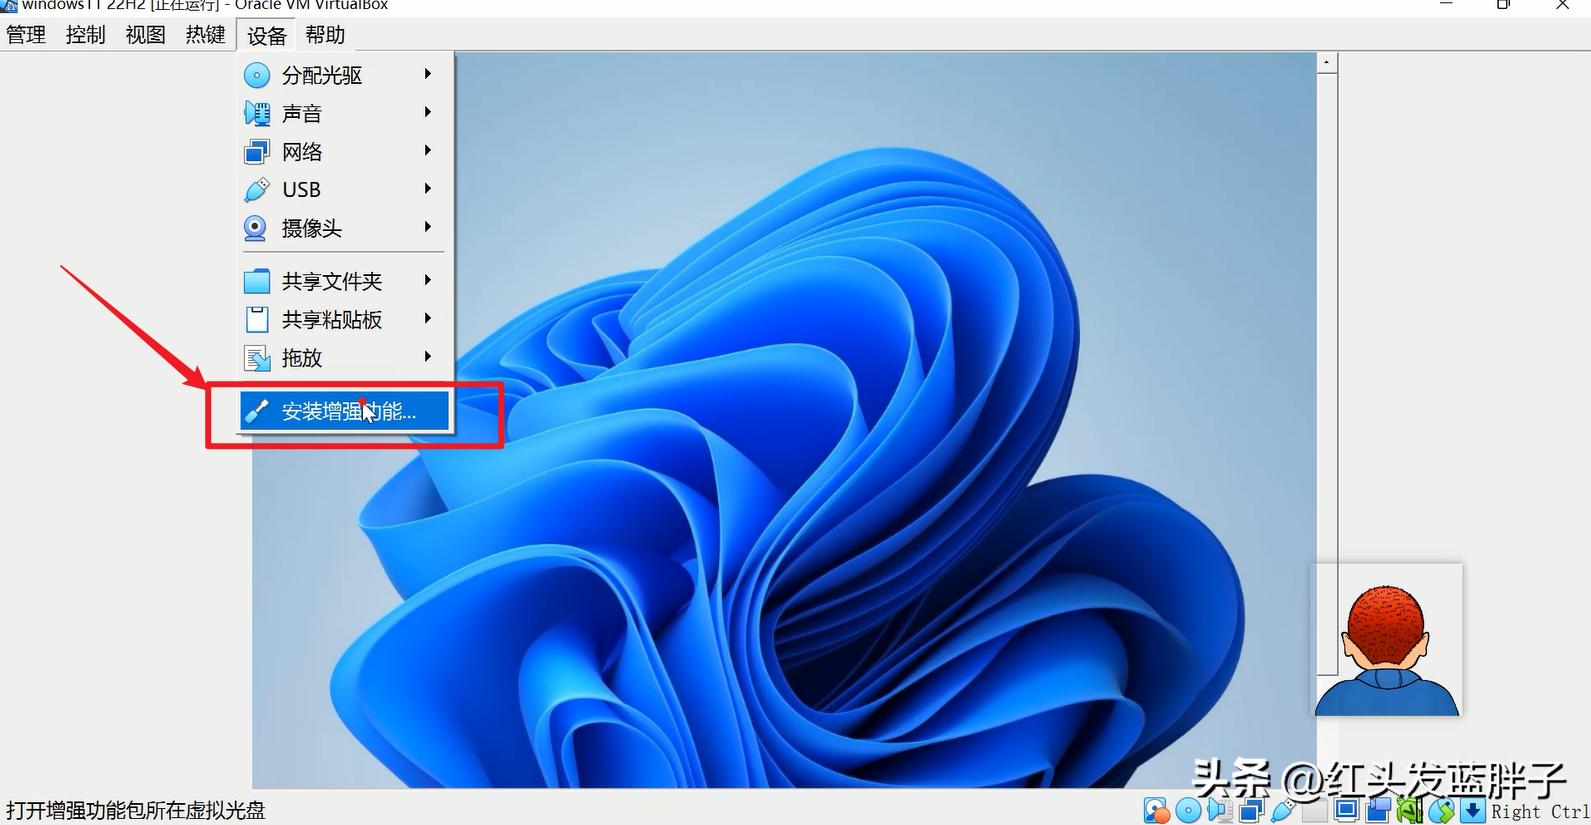Expand the 网络 submenu
1591x825 pixels.
pyautogui.click(x=345, y=151)
